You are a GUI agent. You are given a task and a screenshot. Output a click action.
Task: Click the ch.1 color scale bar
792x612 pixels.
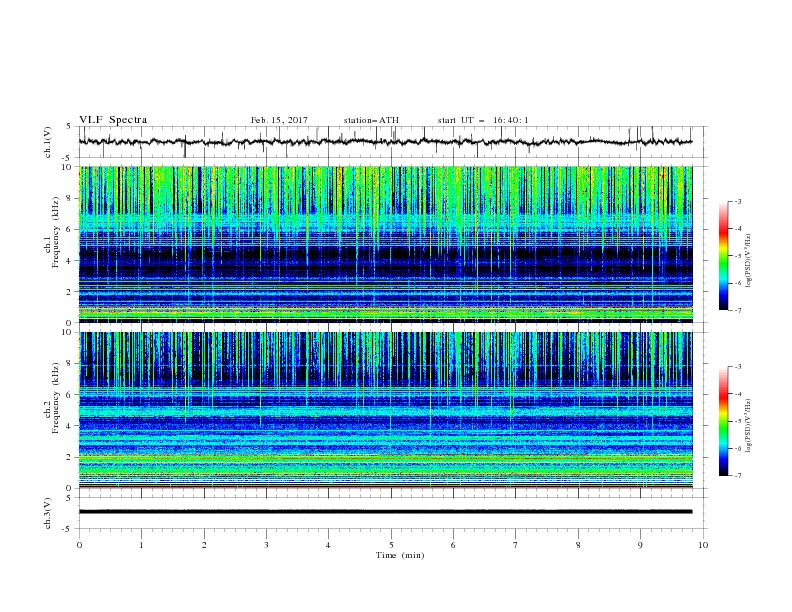pyautogui.click(x=724, y=256)
